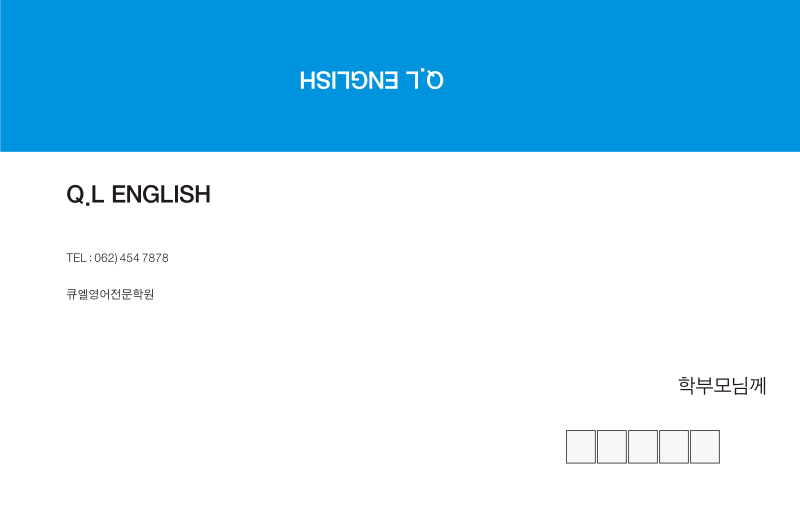Click the TEL label
Viewport: 800px width, 527px height.
(76, 258)
